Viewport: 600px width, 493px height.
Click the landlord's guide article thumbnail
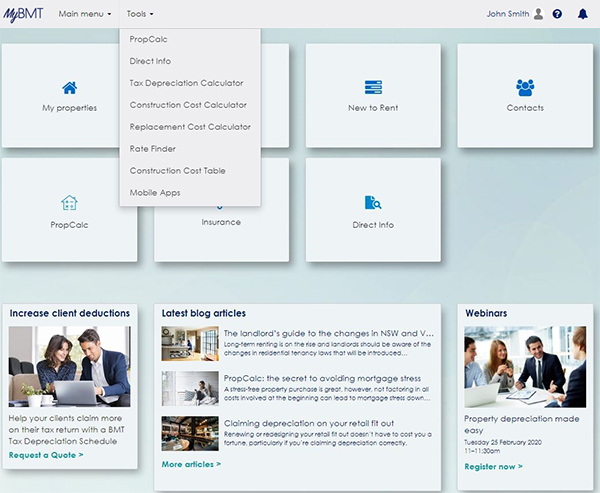190,343
